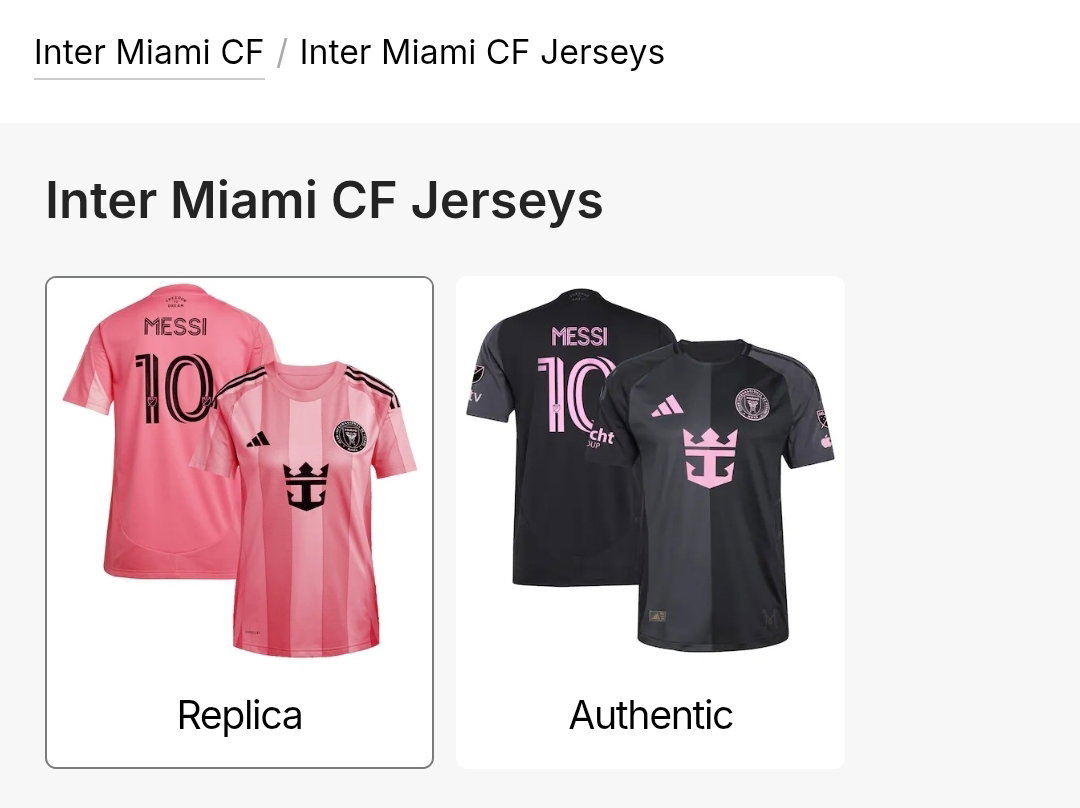
Task: Click the Inter Miami CF Jerseys breadcrumb
Action: (x=482, y=53)
